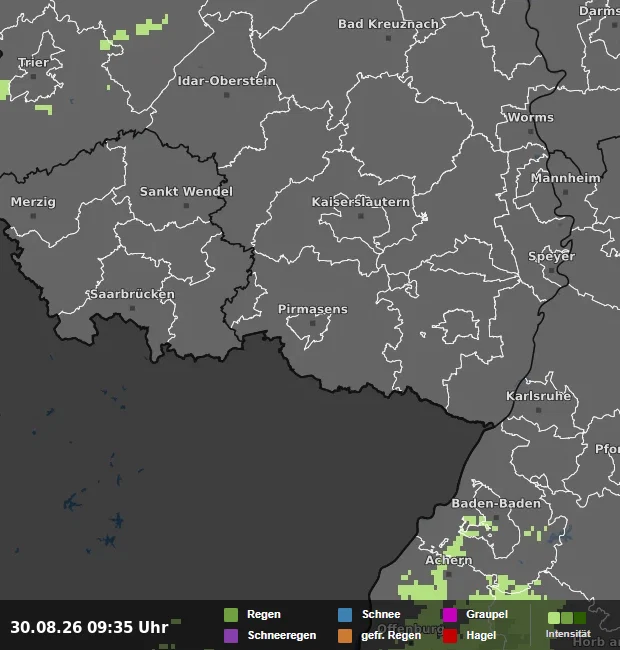
Task: Click the Saarbrücken city marker
Action: (132, 308)
